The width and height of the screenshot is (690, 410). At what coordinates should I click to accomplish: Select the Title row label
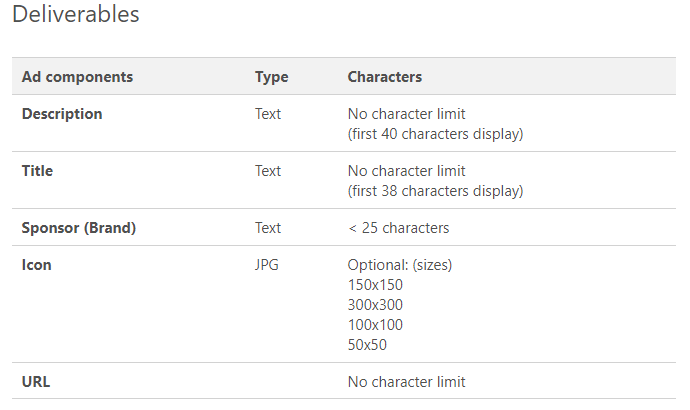point(38,171)
